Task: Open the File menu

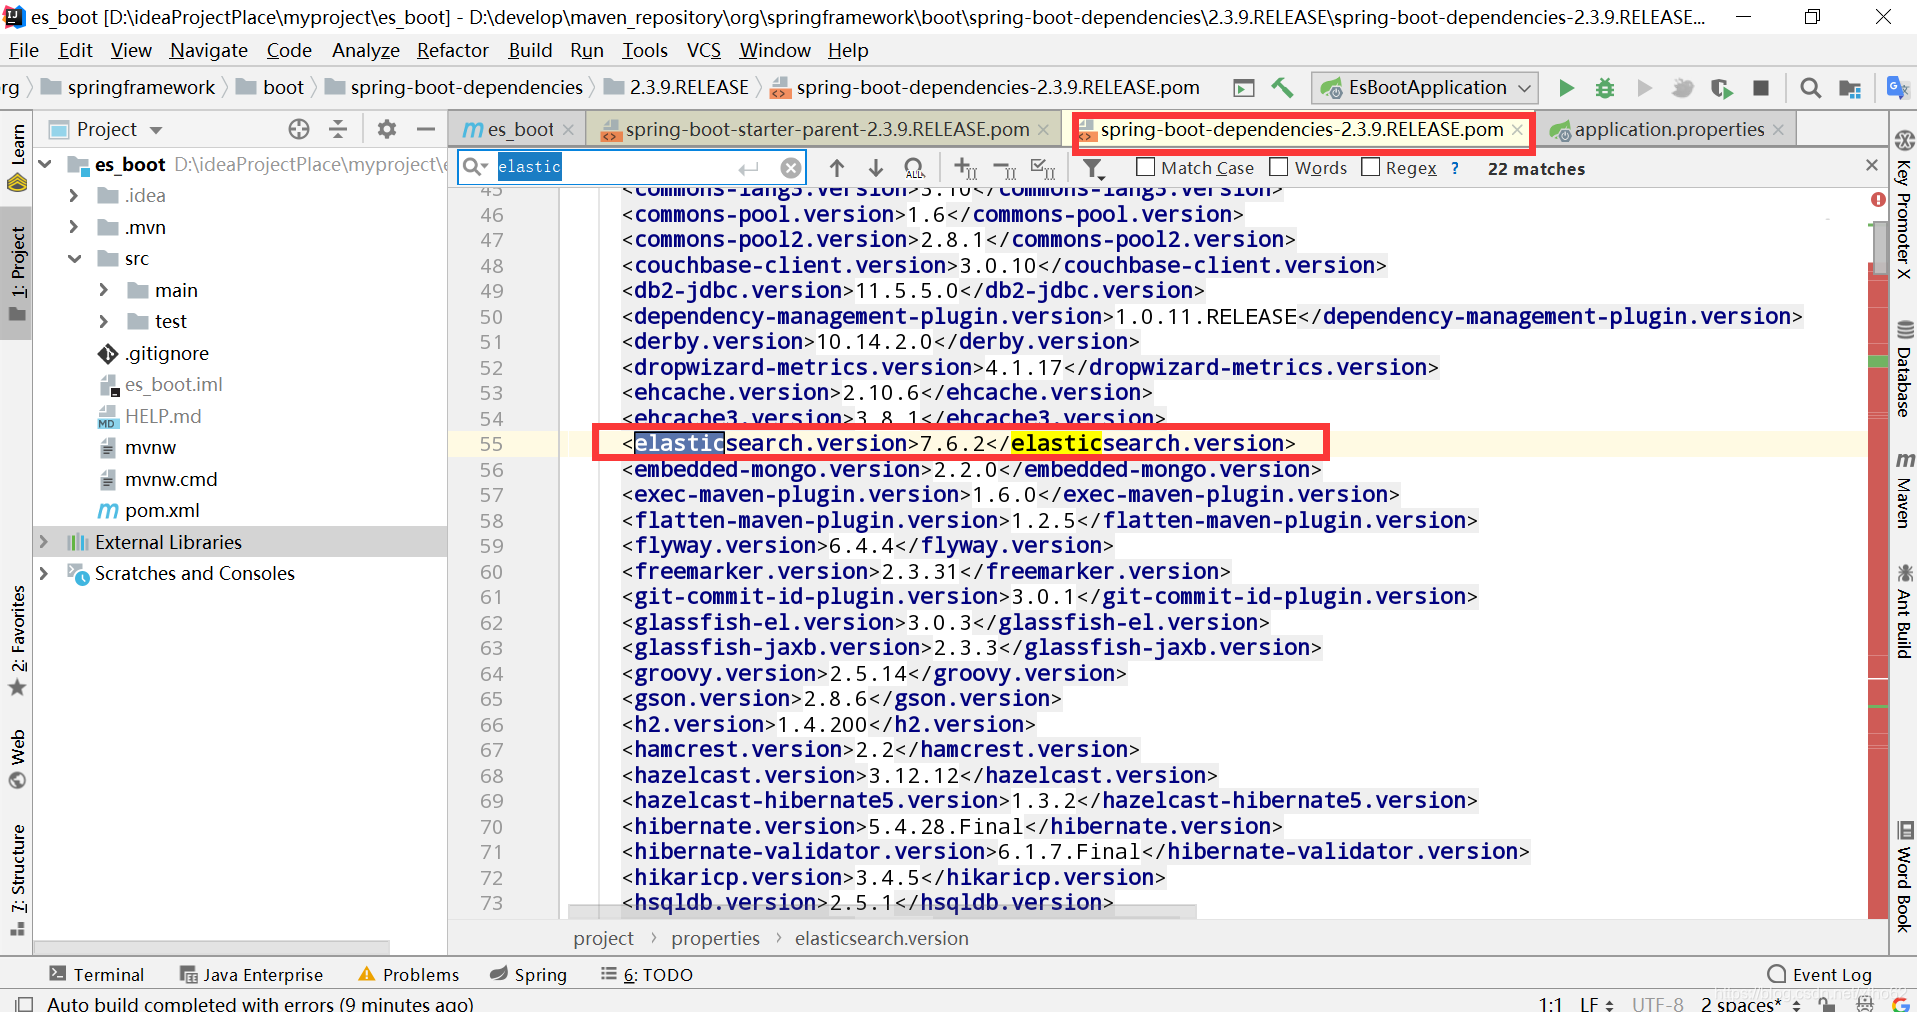Action: click(x=23, y=50)
